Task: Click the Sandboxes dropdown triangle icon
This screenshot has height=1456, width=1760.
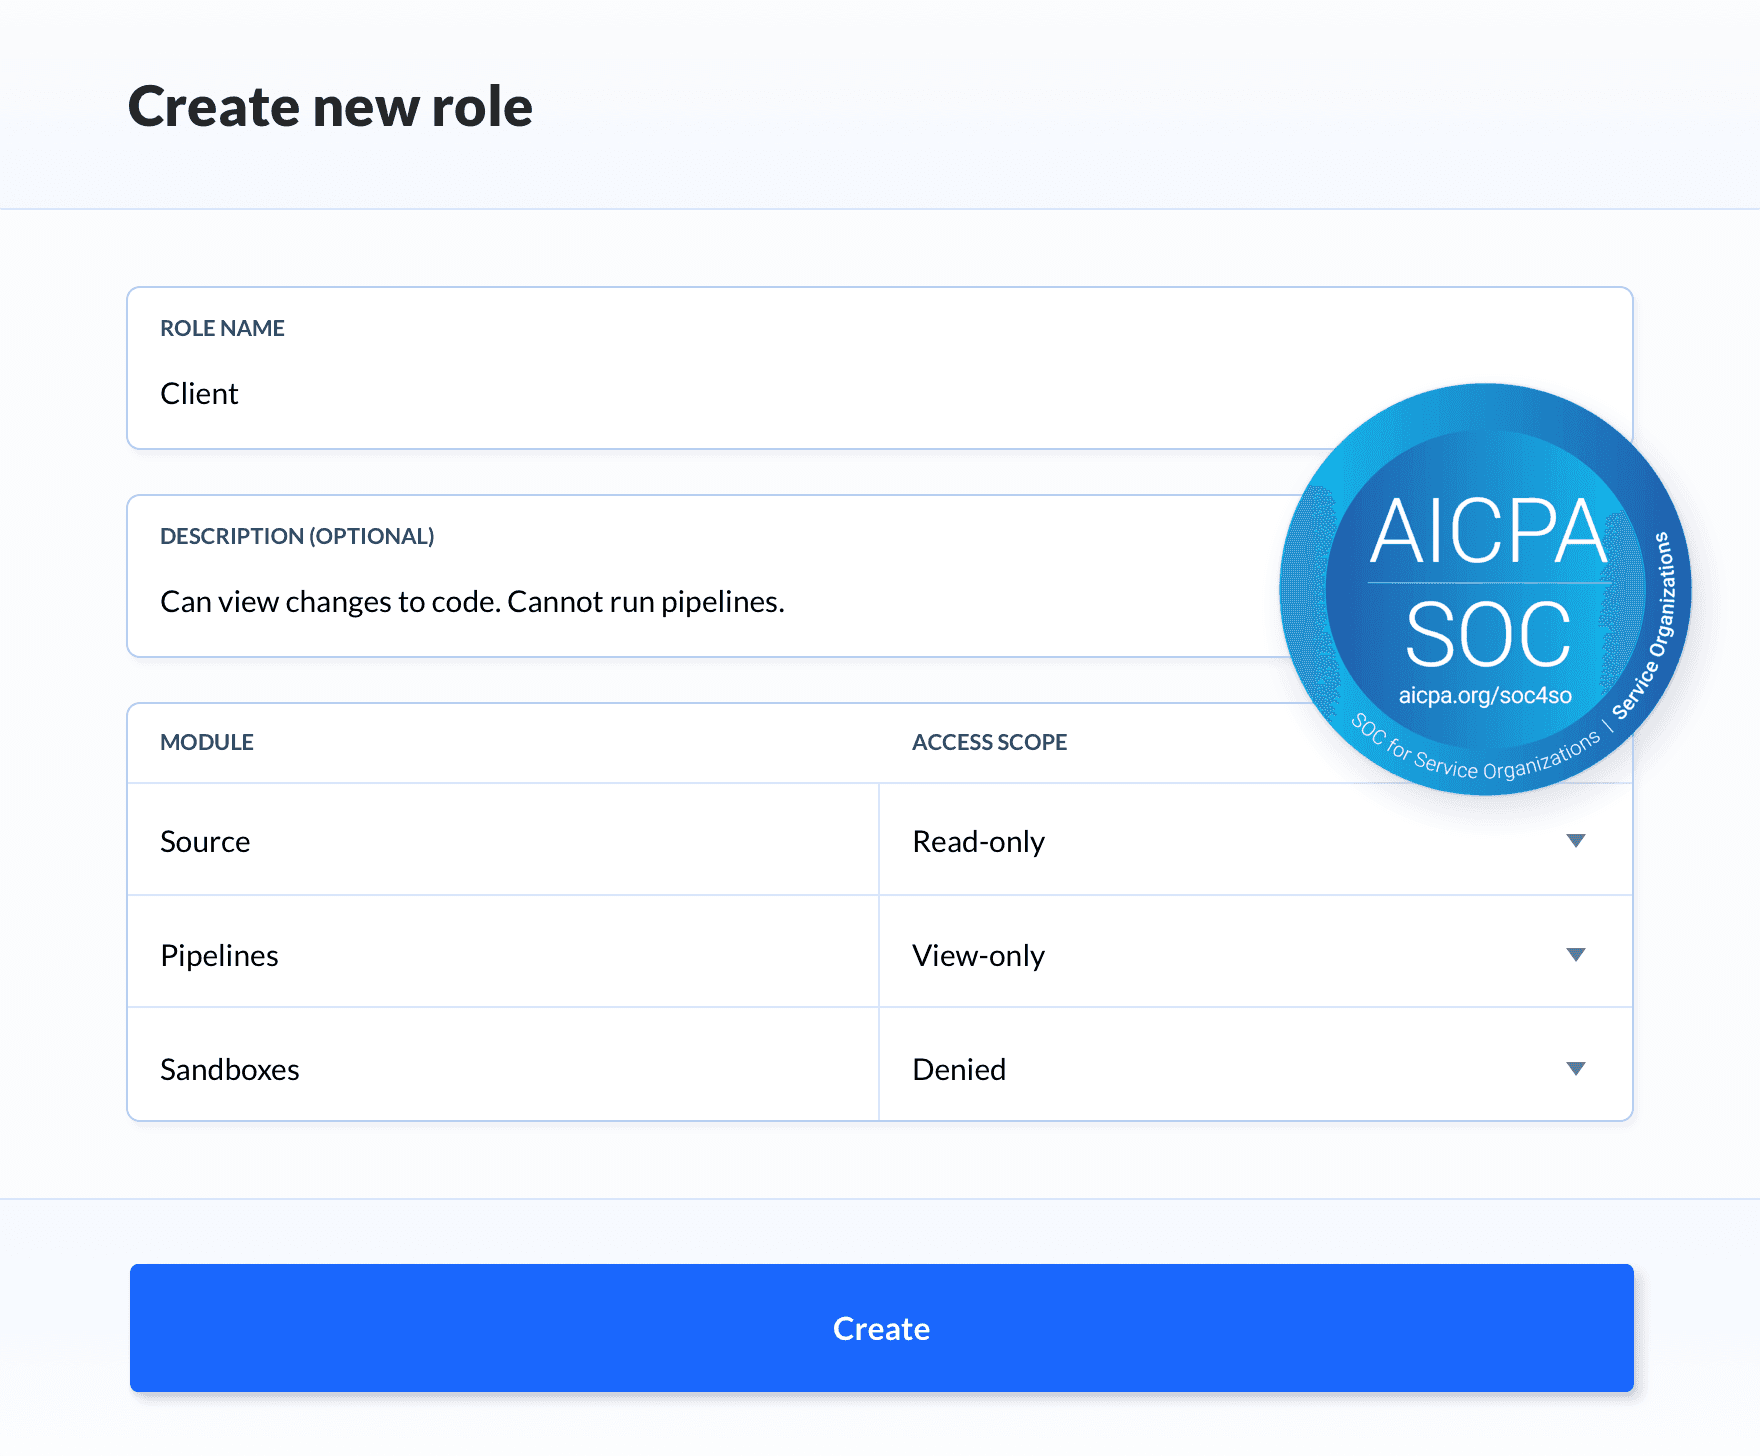Action: coord(1575,1069)
